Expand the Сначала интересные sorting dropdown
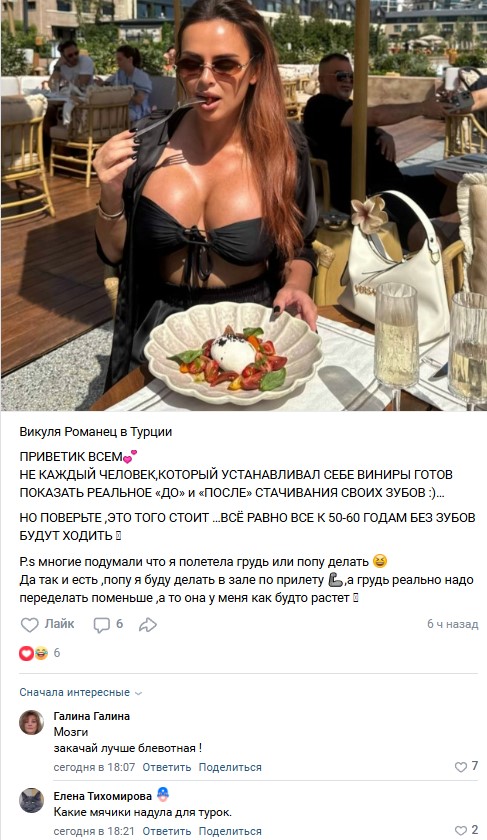Image resolution: width=487 pixels, height=840 pixels. coord(80,692)
